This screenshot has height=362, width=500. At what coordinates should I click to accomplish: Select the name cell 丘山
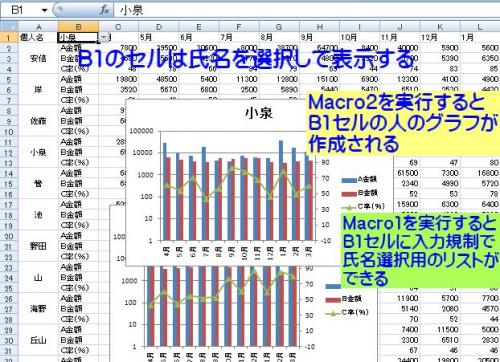coord(38,340)
